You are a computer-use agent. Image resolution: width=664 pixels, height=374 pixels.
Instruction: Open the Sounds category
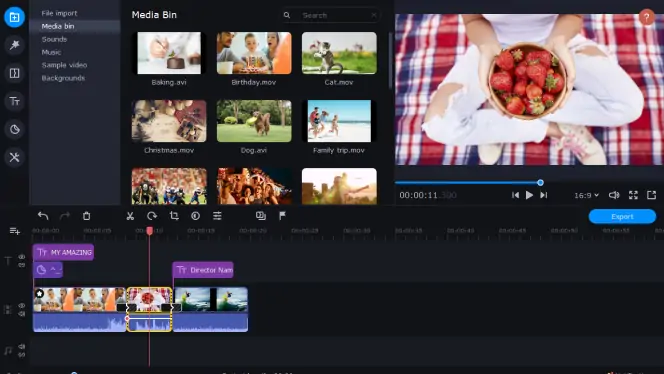click(54, 39)
